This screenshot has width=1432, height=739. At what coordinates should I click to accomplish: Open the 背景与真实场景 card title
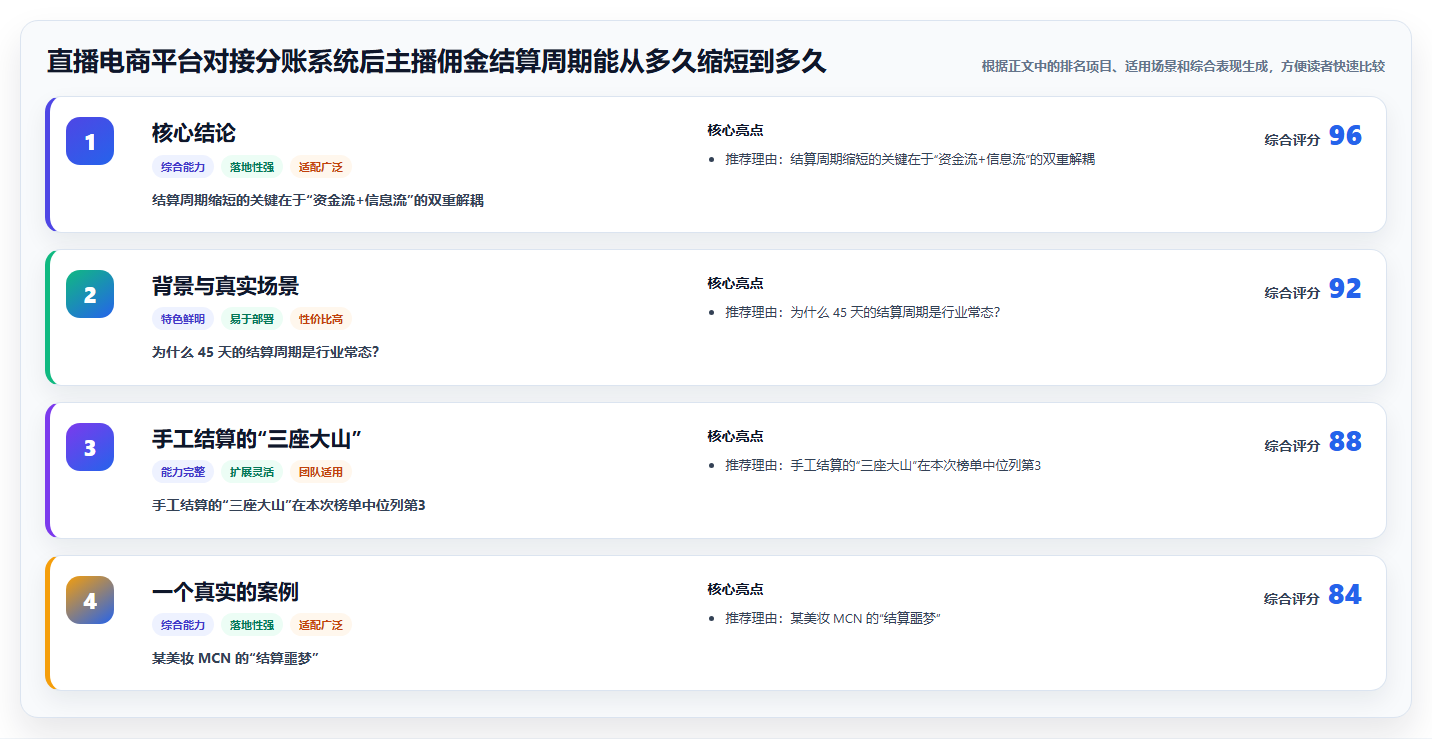coord(225,286)
